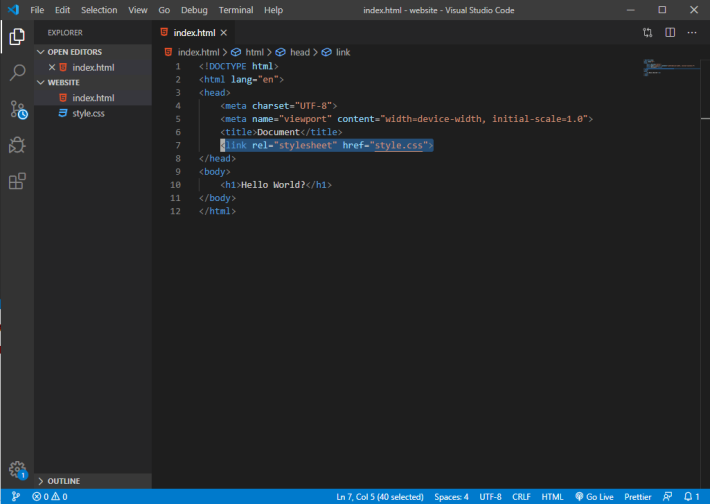Collapse the WEBSITE folder section

click(93, 82)
